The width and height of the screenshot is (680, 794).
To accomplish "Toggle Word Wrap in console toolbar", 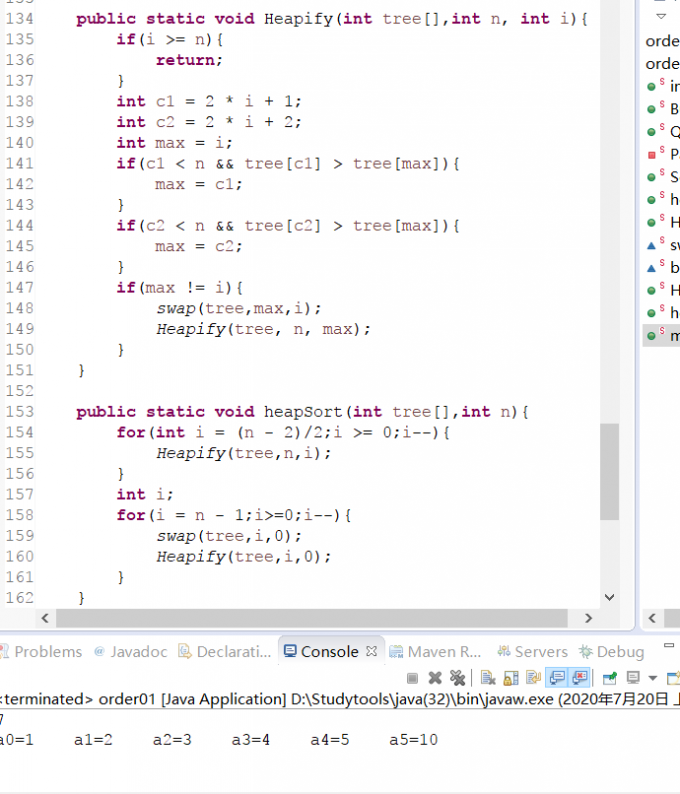I will tap(532, 678).
